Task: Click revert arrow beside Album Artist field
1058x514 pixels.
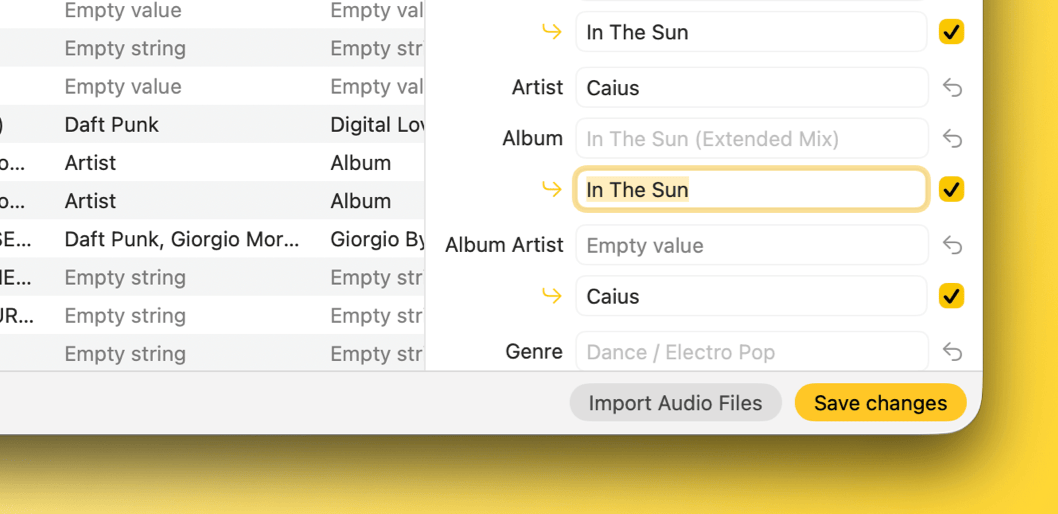Action: tap(952, 245)
